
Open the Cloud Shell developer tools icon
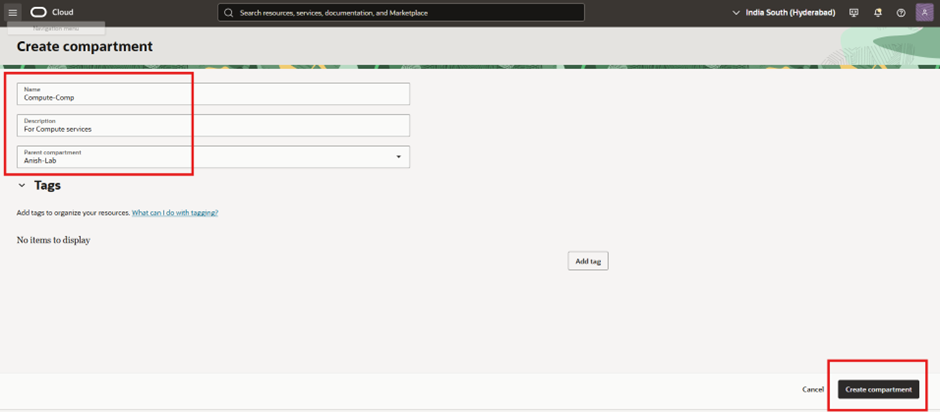click(853, 13)
